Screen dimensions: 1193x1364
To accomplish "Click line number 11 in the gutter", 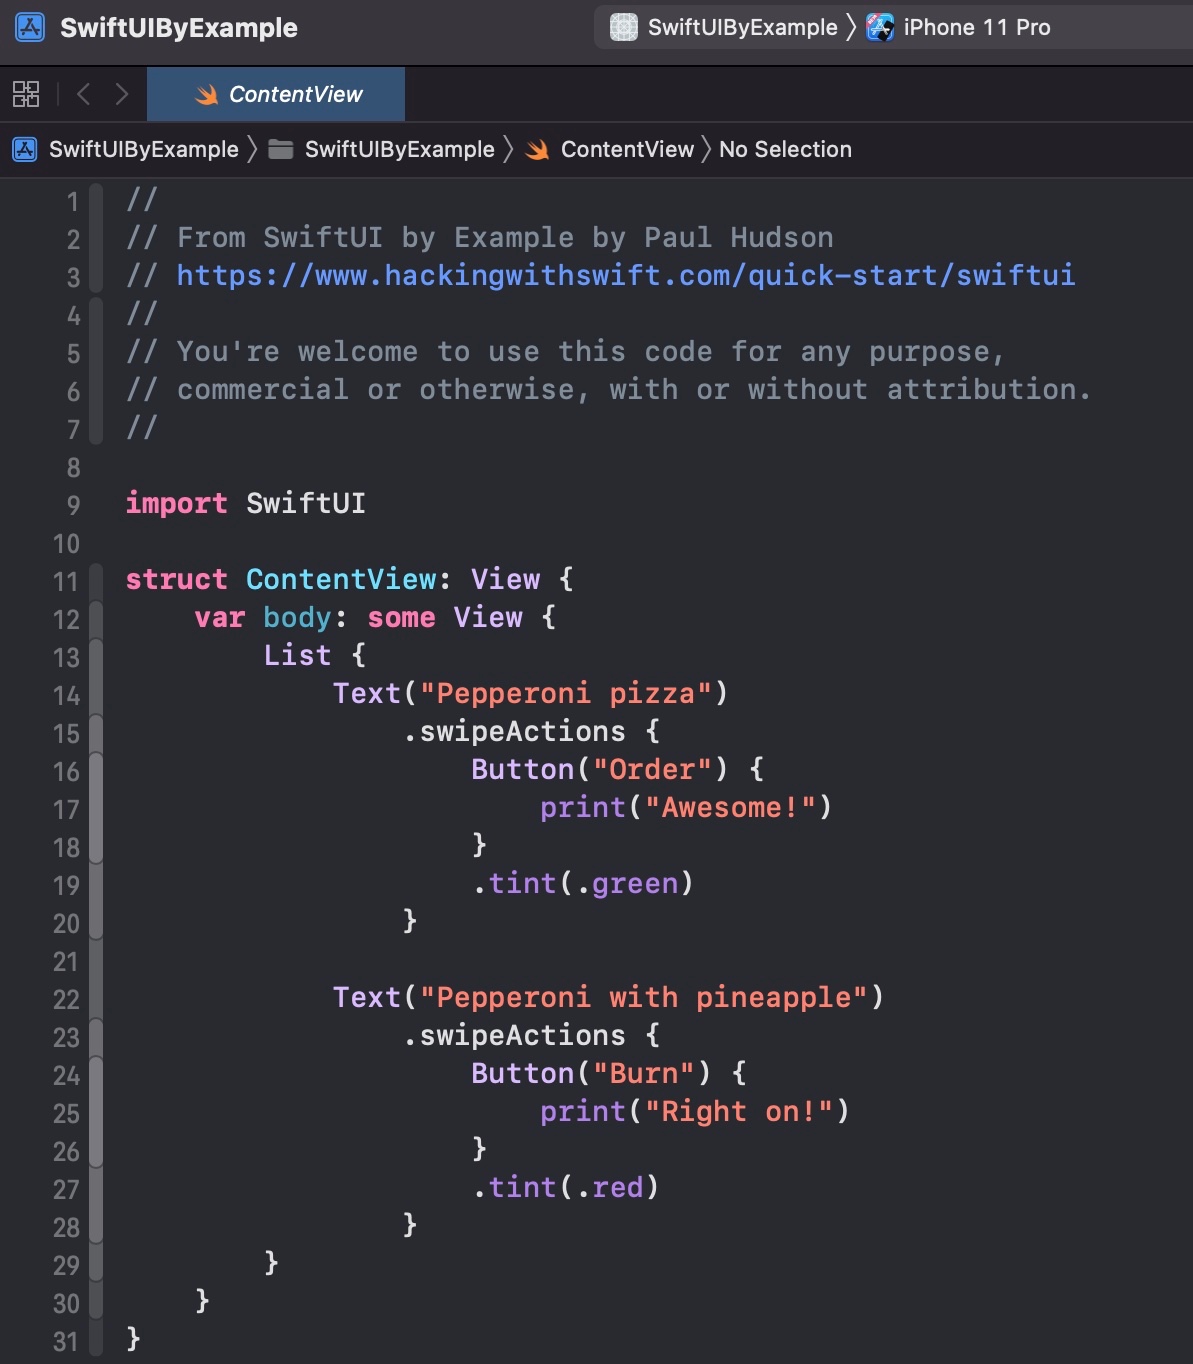I will coord(66,581).
